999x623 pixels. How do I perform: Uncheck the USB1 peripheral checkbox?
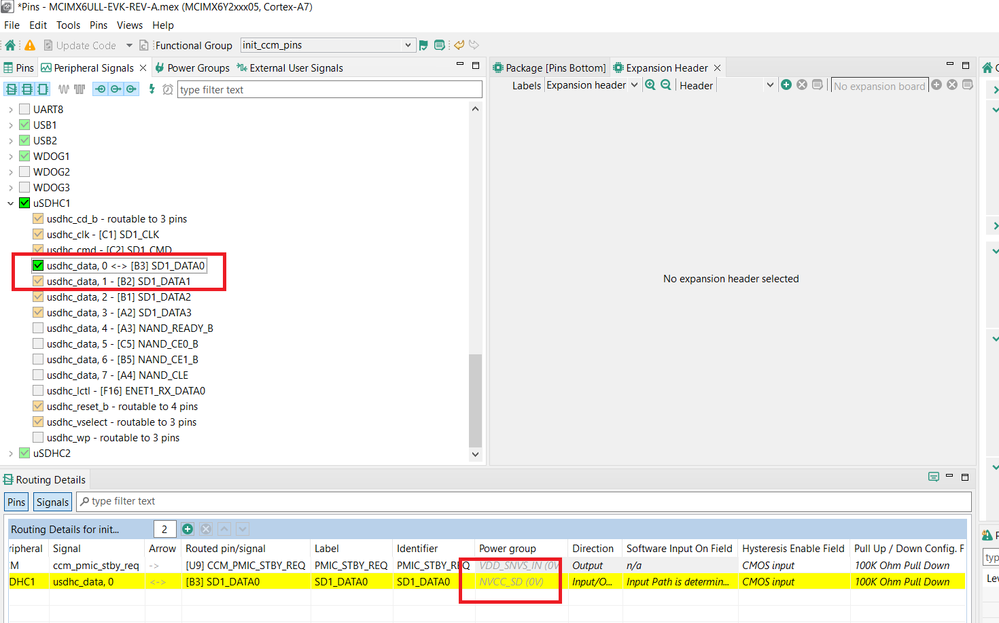pos(24,125)
